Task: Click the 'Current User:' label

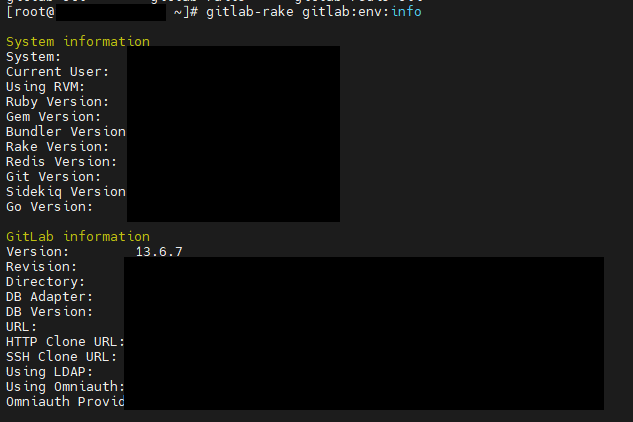Action: coord(57,72)
